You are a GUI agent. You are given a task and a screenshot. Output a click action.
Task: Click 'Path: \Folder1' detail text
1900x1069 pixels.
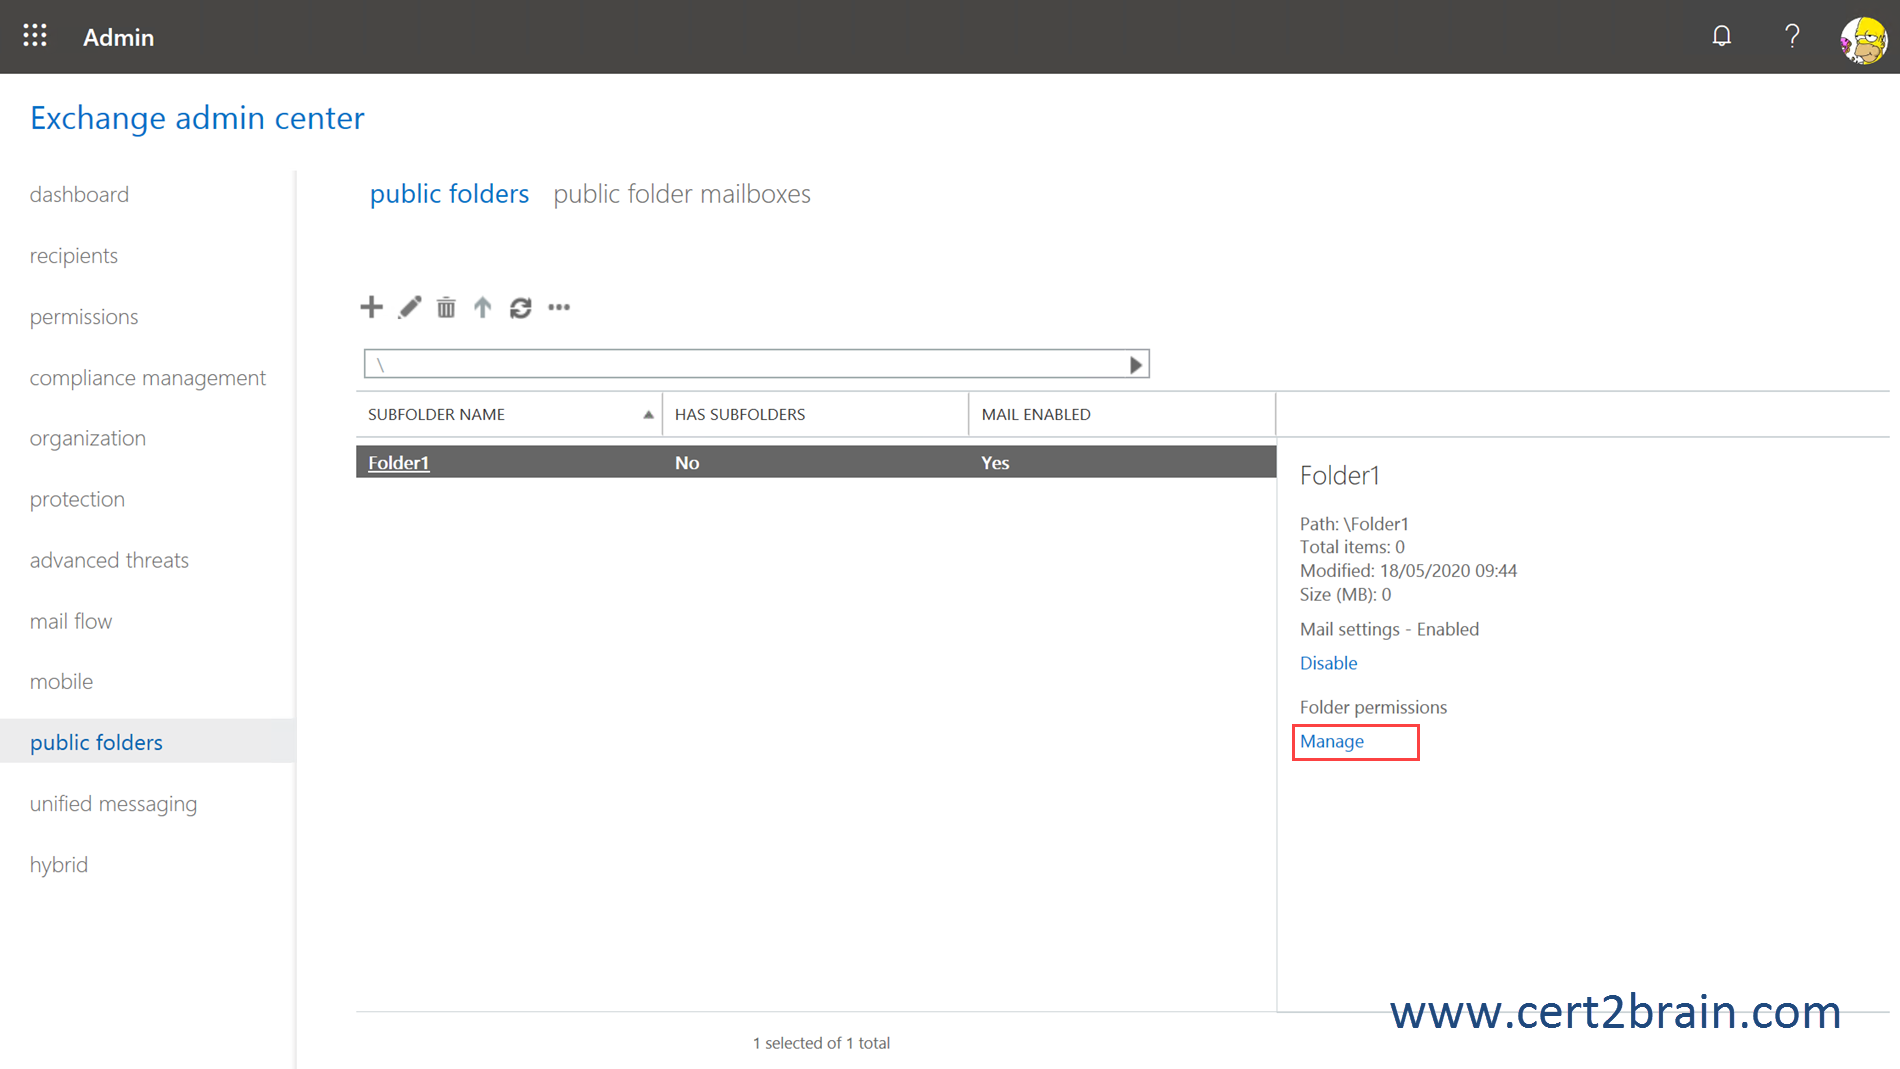tap(1354, 523)
